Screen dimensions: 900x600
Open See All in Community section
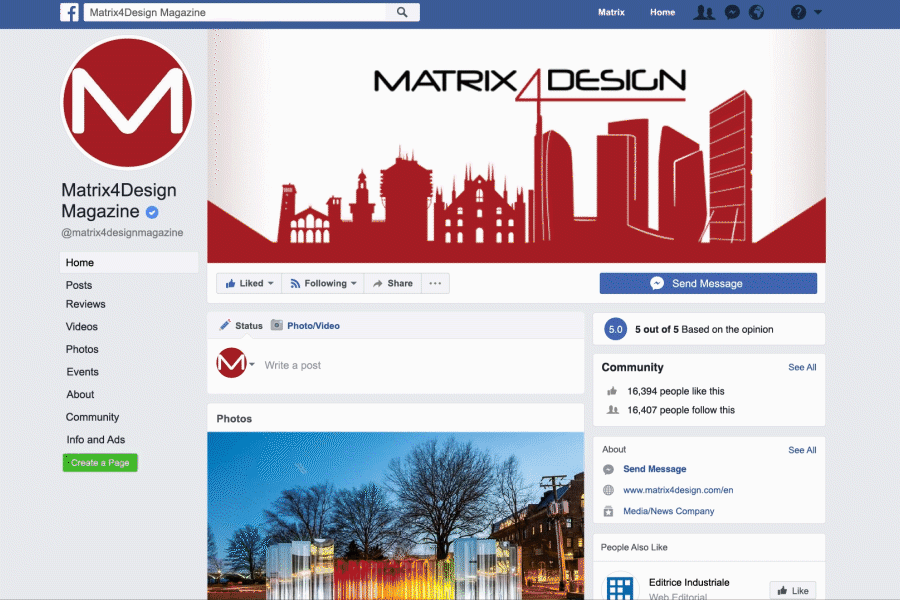pos(802,367)
